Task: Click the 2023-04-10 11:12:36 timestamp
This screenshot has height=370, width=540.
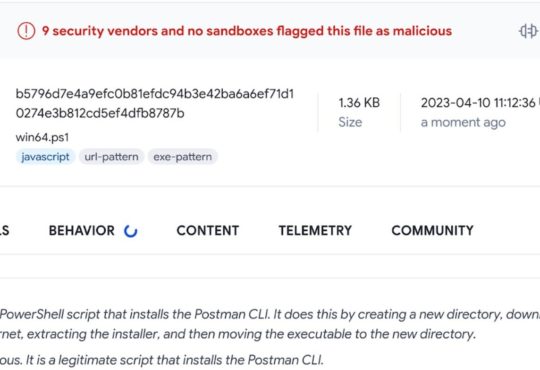Action: pos(478,103)
